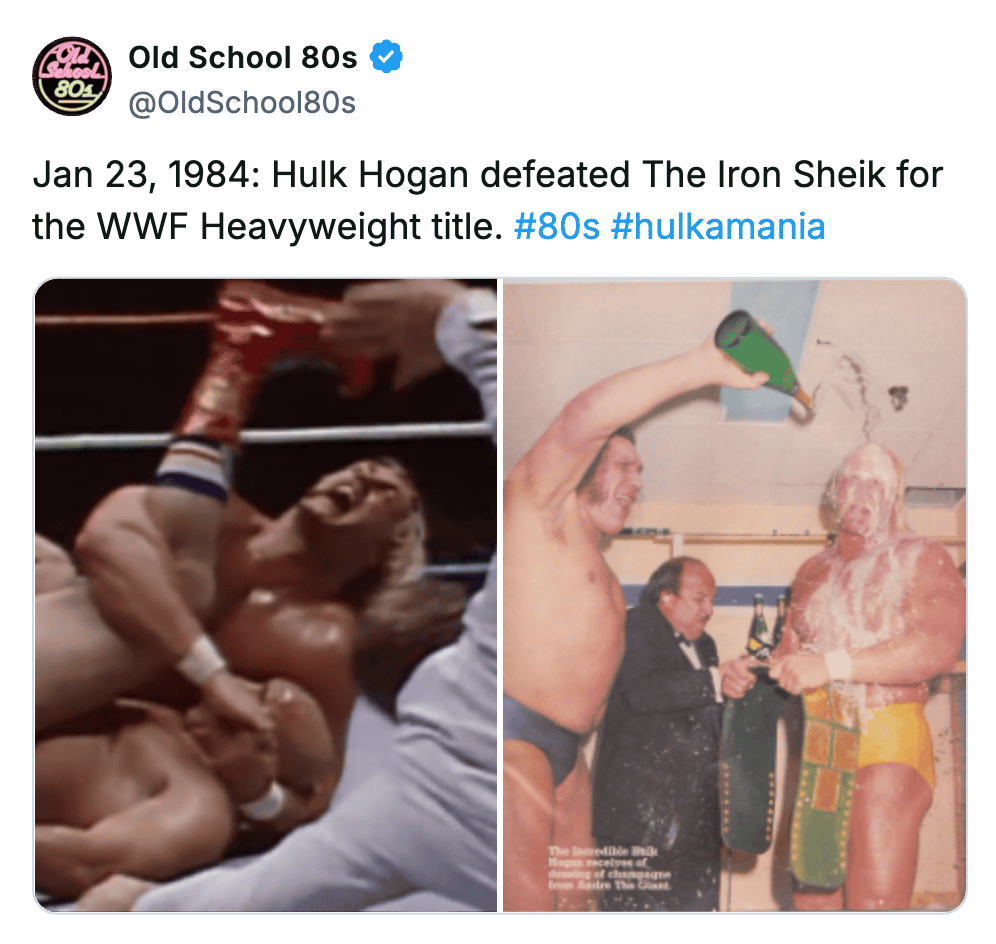Open the #80s hashtag
Screen dimensions: 996x944
pos(556,226)
